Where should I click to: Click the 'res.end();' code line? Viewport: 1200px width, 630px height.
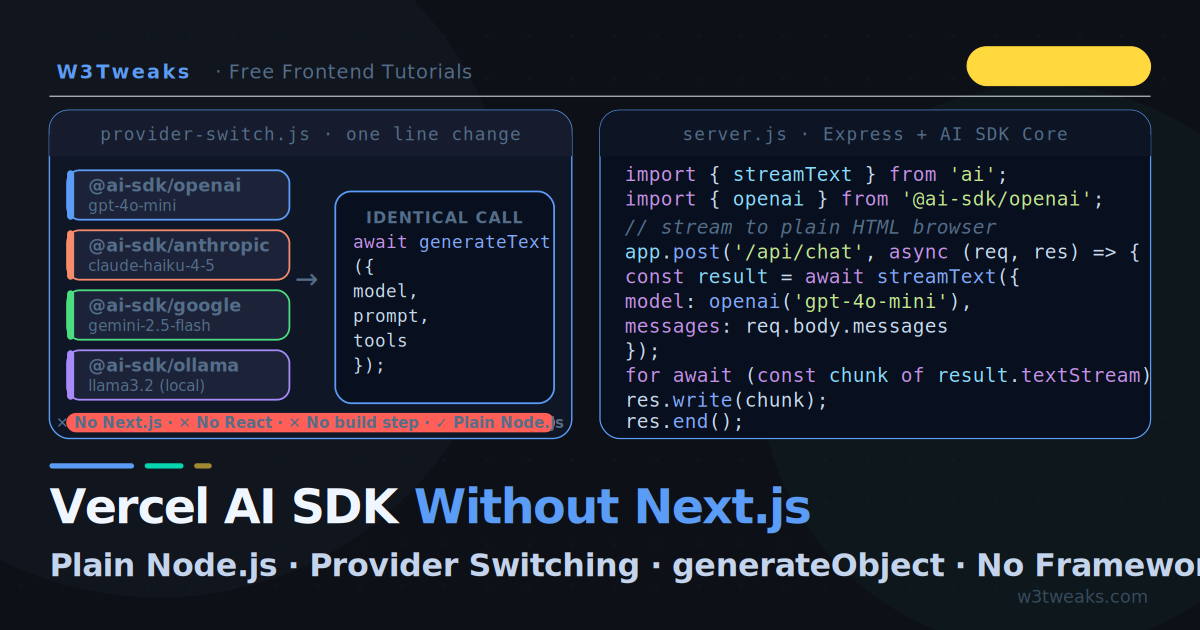685,422
